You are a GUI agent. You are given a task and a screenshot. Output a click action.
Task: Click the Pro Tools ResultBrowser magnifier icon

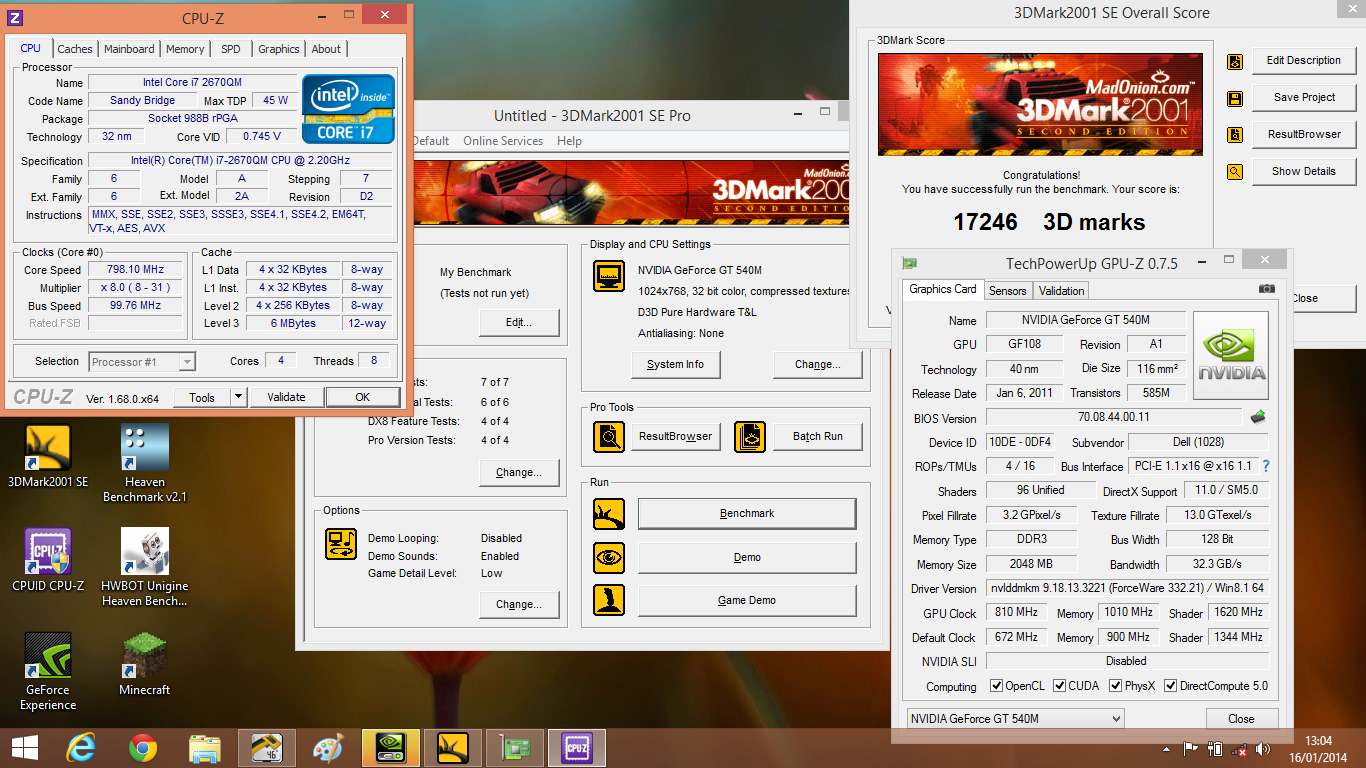[609, 436]
